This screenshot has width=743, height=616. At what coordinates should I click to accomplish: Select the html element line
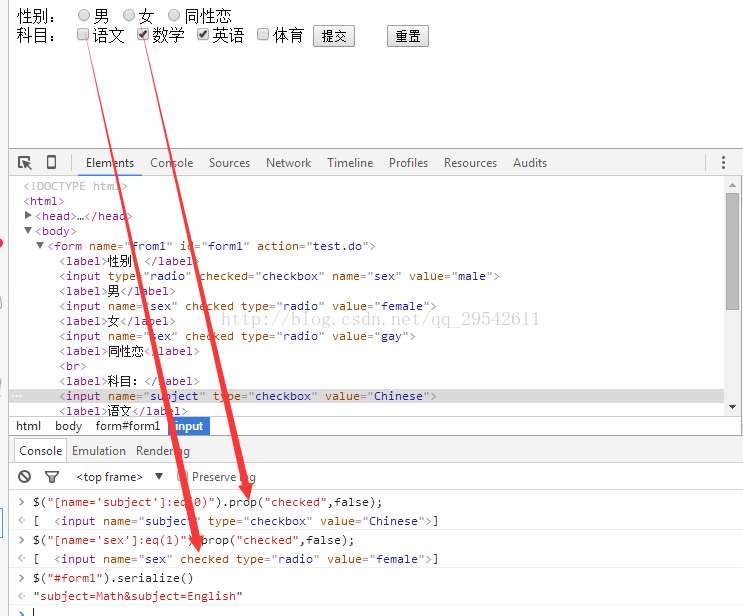[44, 201]
